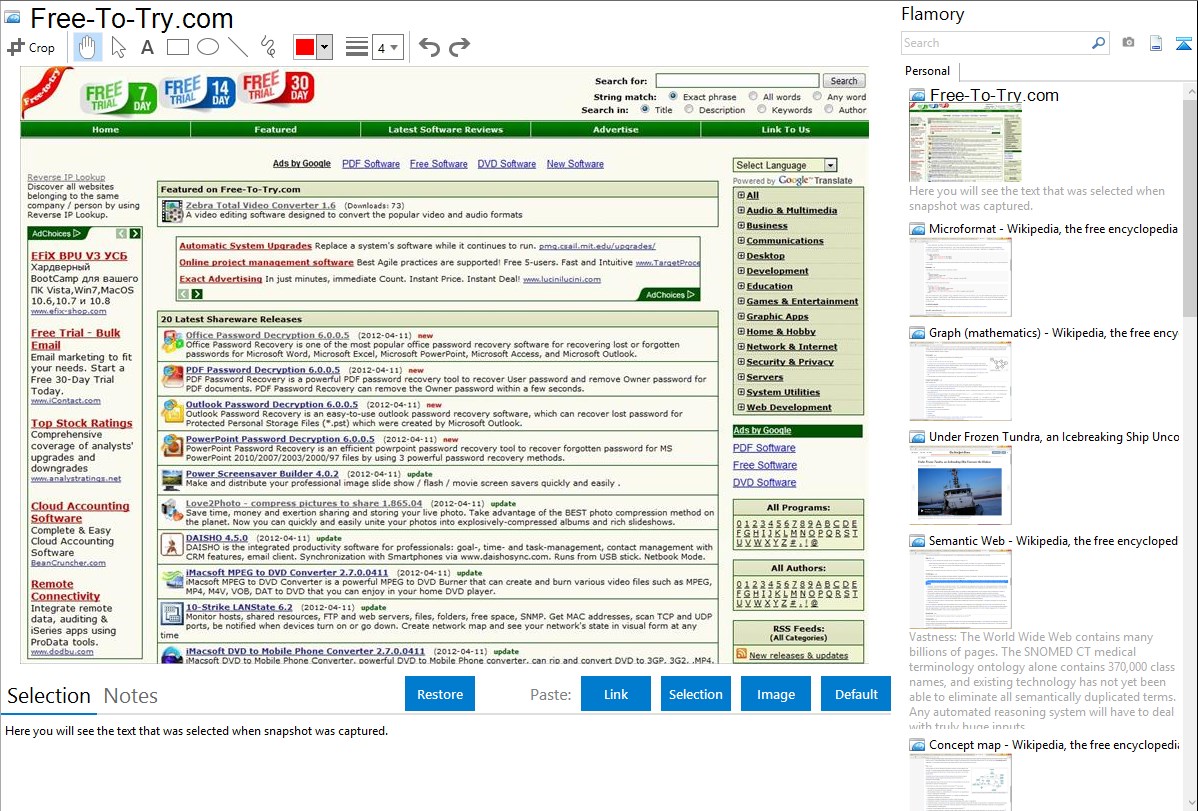Open Graph (mathematics) snapshot thumbnail

coord(960,381)
